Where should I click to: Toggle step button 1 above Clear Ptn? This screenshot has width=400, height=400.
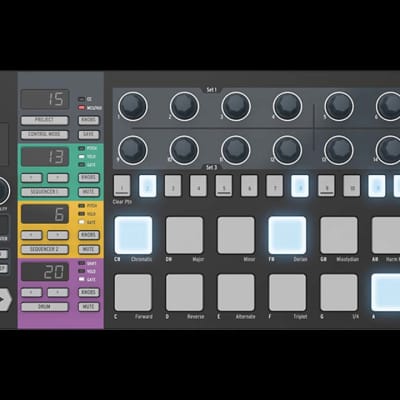(x=122, y=186)
